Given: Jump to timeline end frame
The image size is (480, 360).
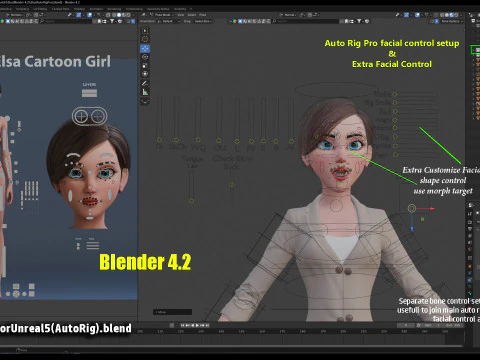Looking at the screenshot, I should [207, 325].
